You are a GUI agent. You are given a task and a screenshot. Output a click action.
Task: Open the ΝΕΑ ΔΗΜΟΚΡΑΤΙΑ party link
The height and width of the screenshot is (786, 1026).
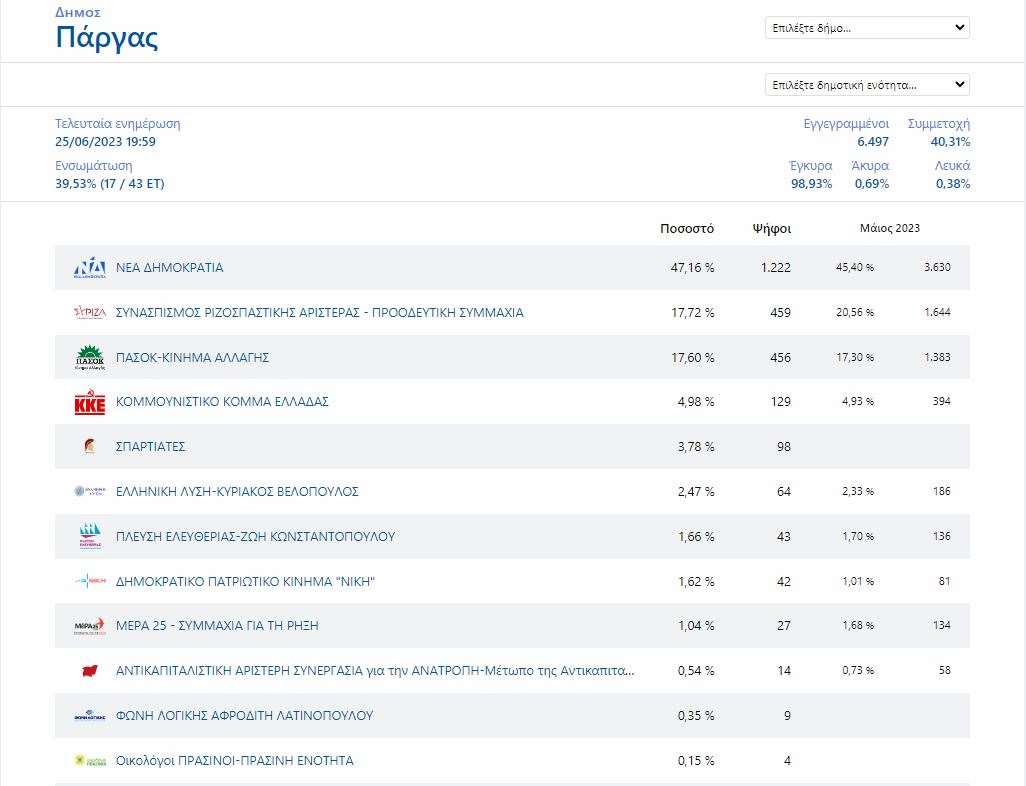tap(169, 268)
